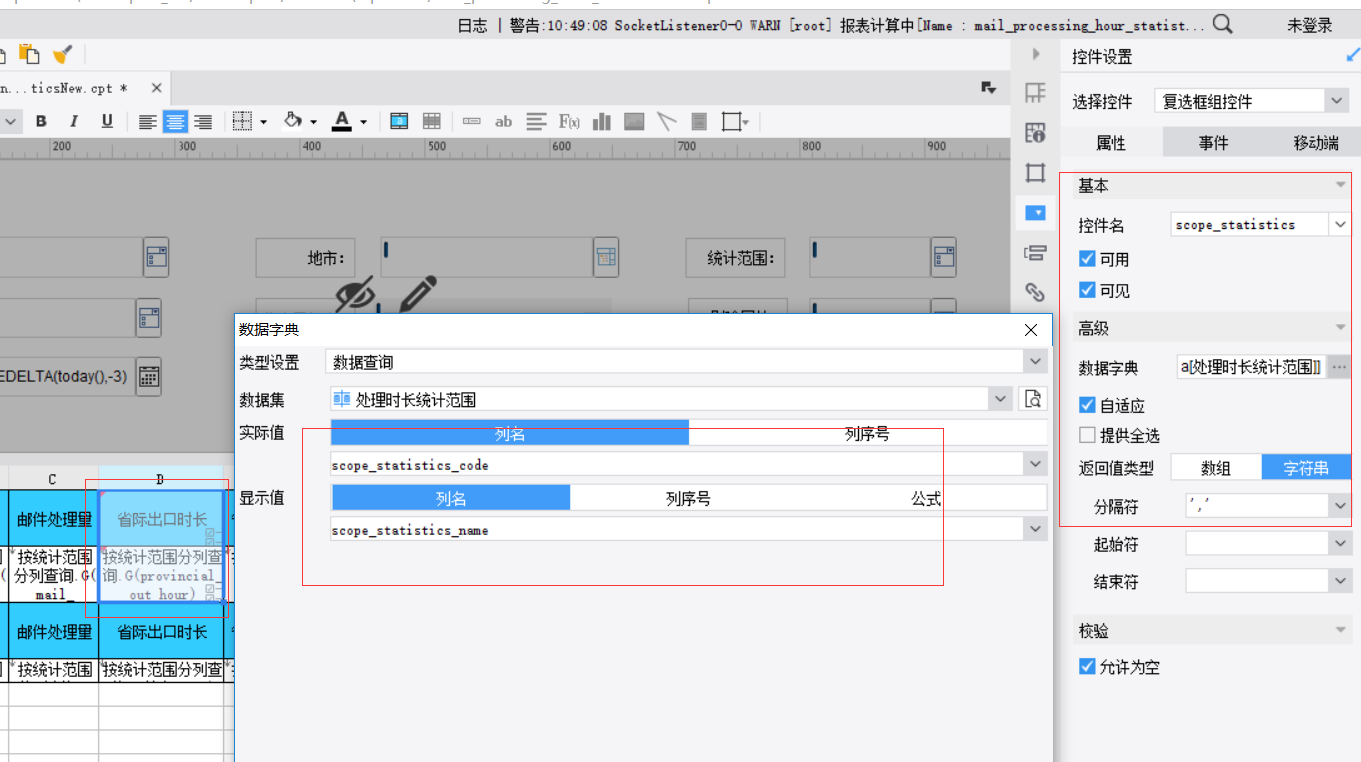Select 字符串 return value type
This screenshot has width=1361, height=762.
point(1306,467)
